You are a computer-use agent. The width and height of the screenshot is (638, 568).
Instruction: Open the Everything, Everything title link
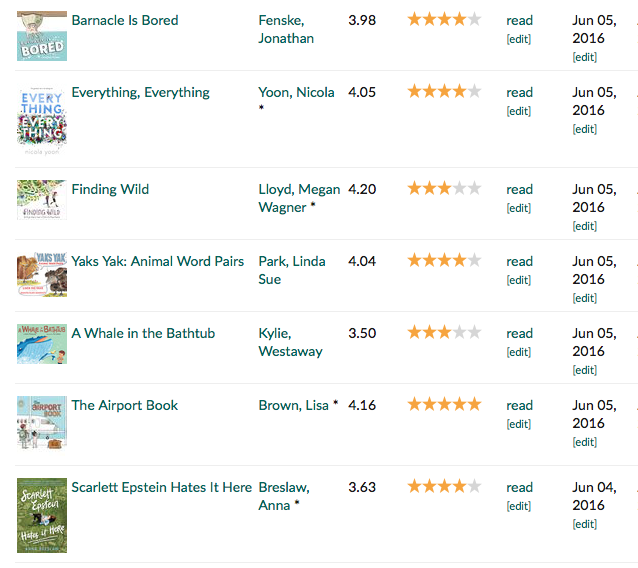click(140, 92)
